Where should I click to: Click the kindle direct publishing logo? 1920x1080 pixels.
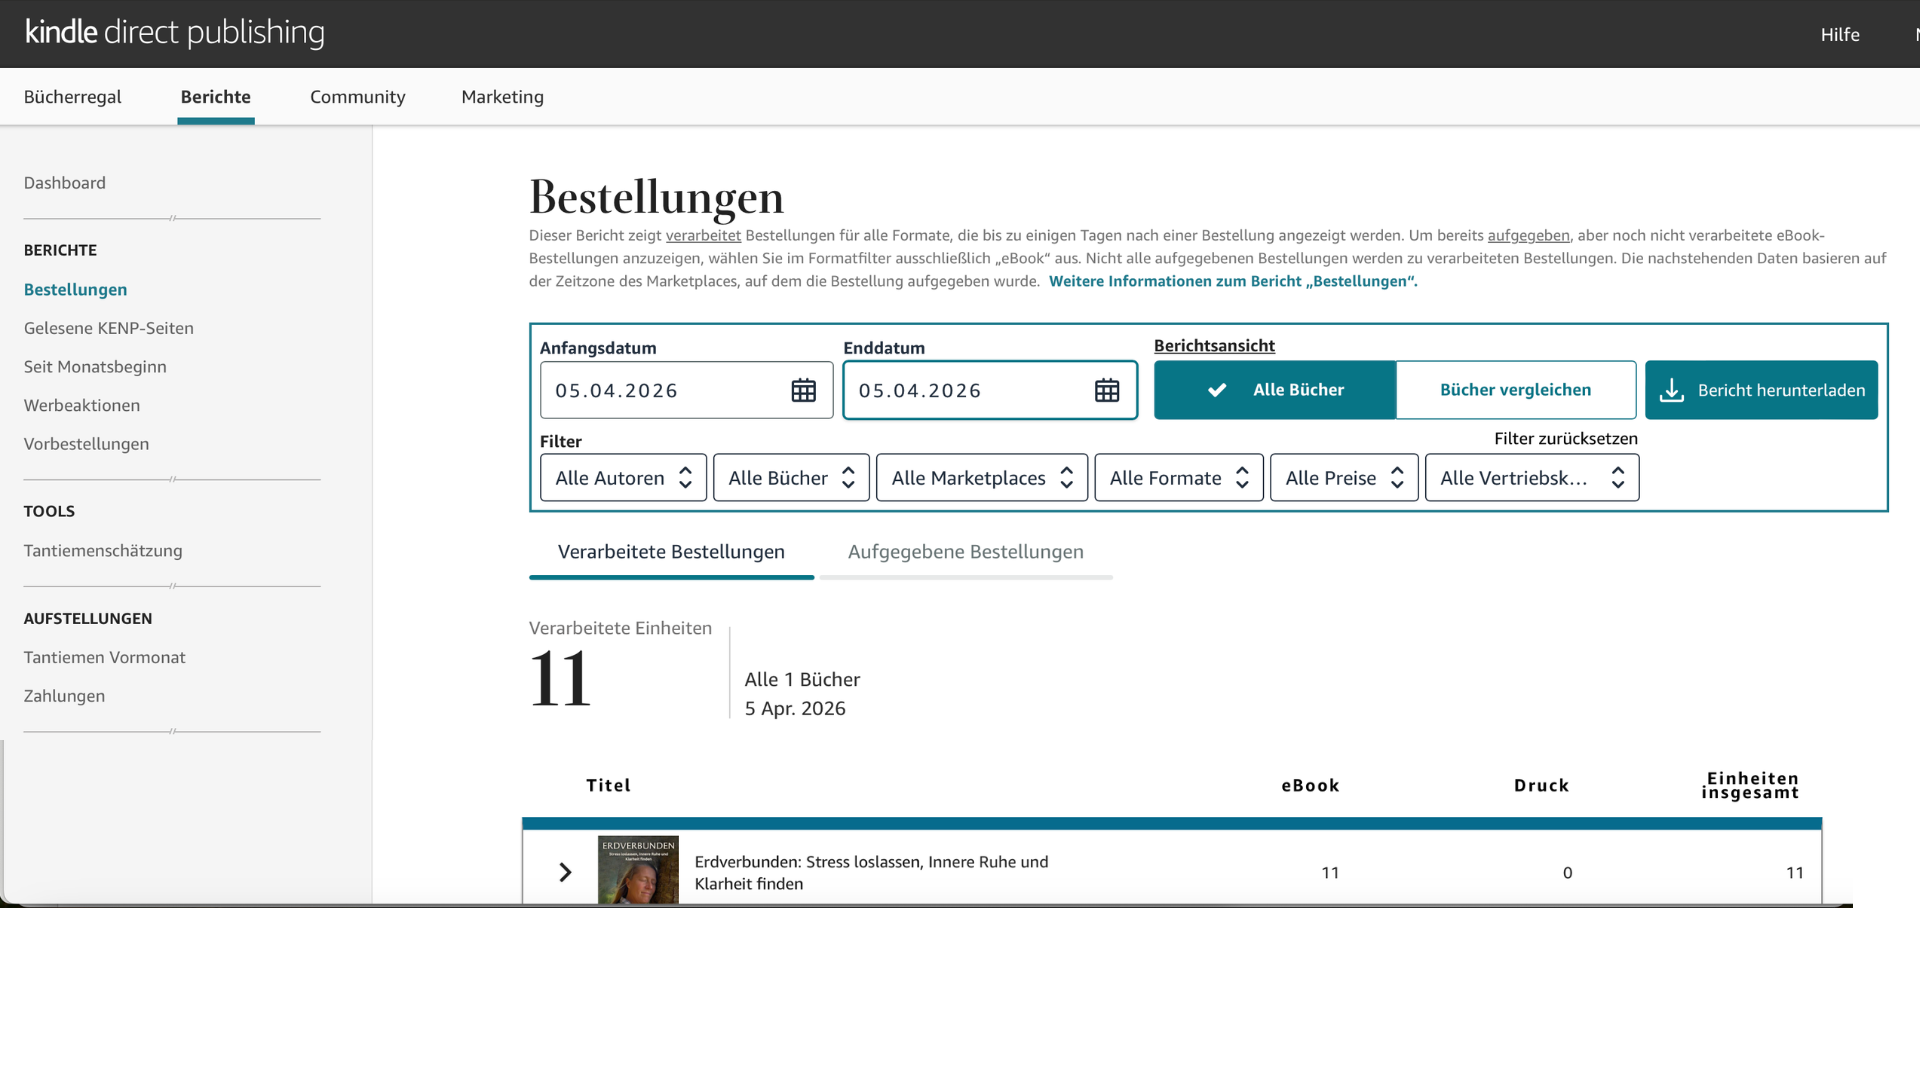pyautogui.click(x=175, y=33)
